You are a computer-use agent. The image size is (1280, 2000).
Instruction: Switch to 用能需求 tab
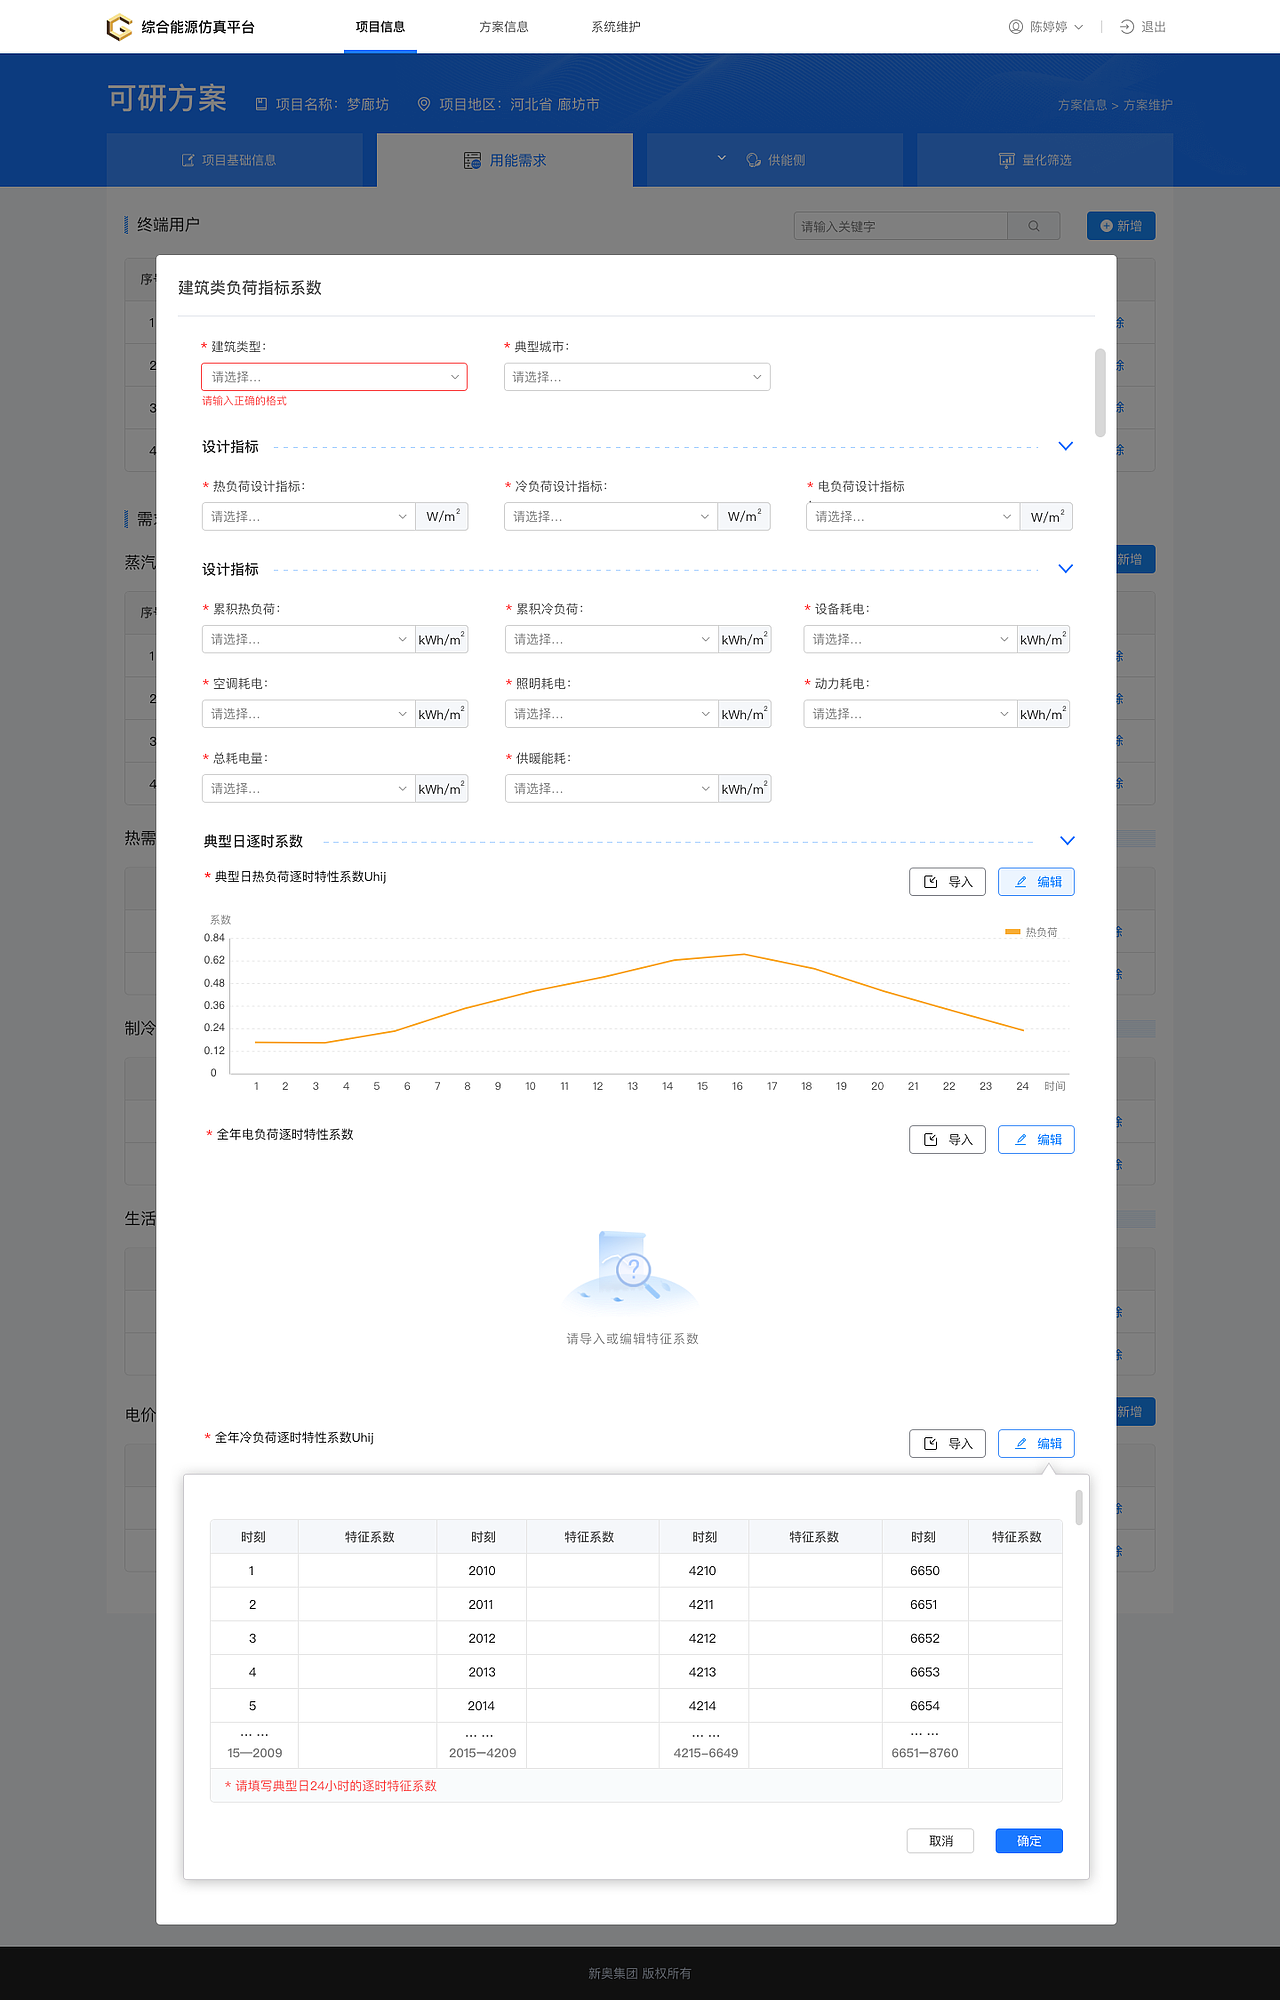click(505, 160)
